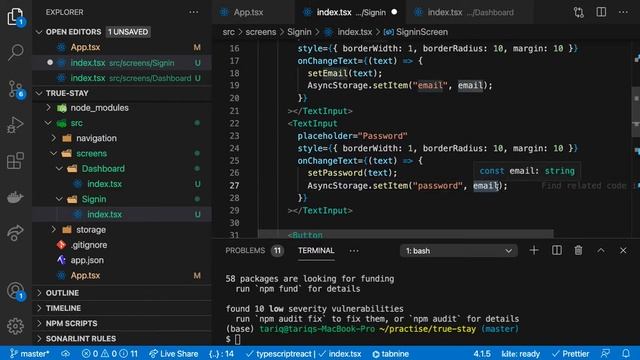This screenshot has width=640, height=360.
Task: Select the Terminal panel tab
Action: tap(316, 251)
